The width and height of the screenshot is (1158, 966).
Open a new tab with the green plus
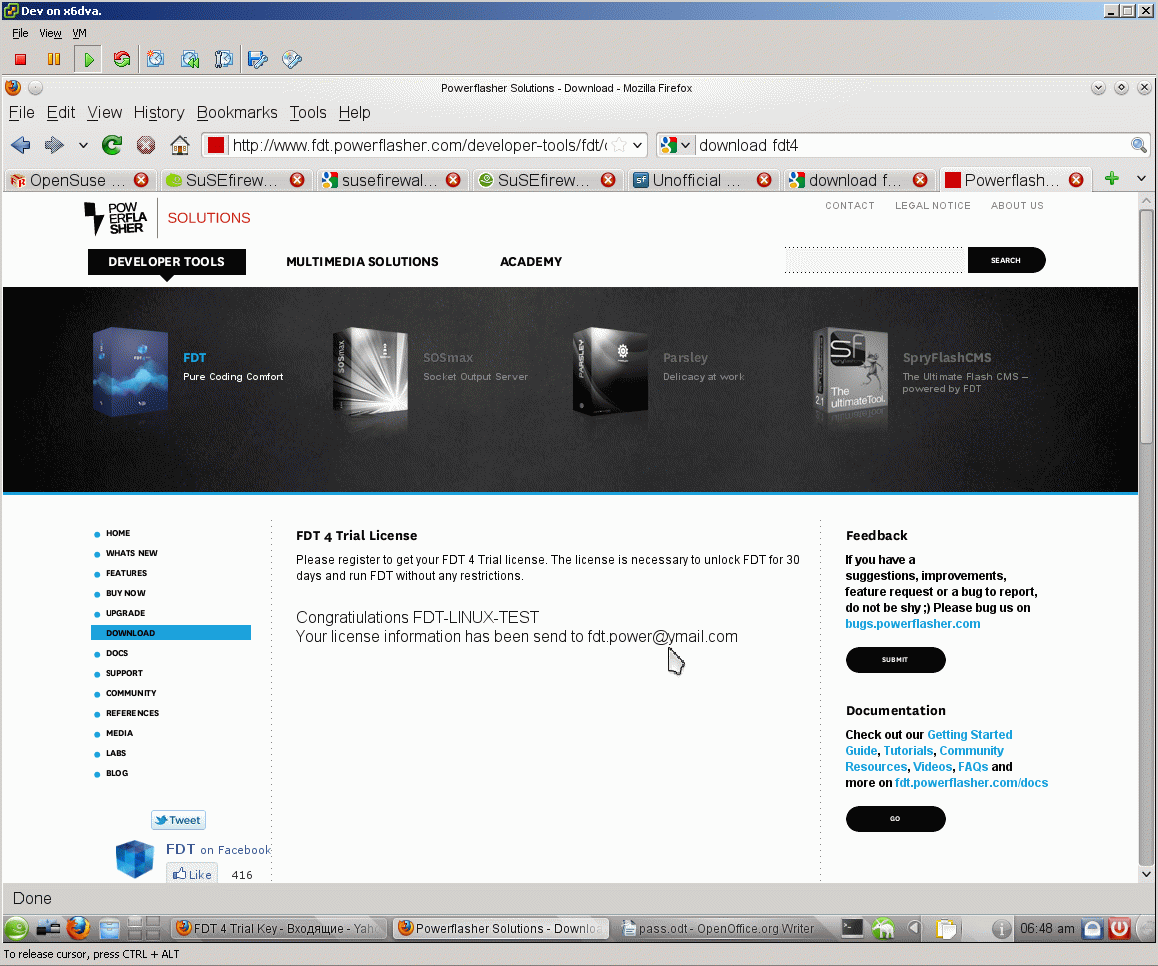(1111, 178)
